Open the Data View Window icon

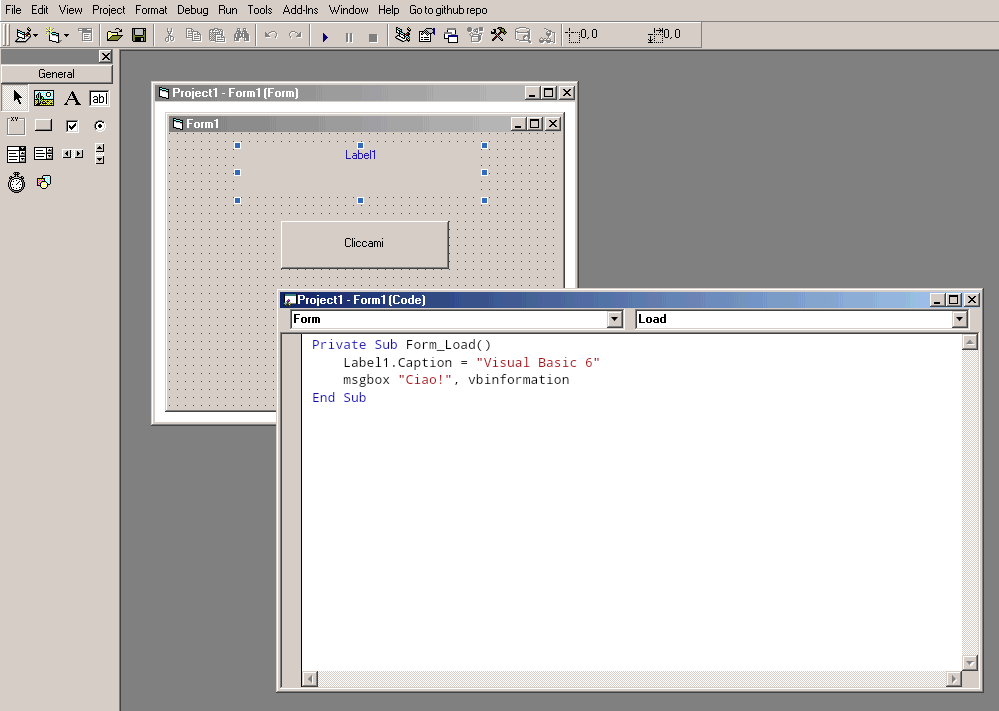tap(522, 35)
